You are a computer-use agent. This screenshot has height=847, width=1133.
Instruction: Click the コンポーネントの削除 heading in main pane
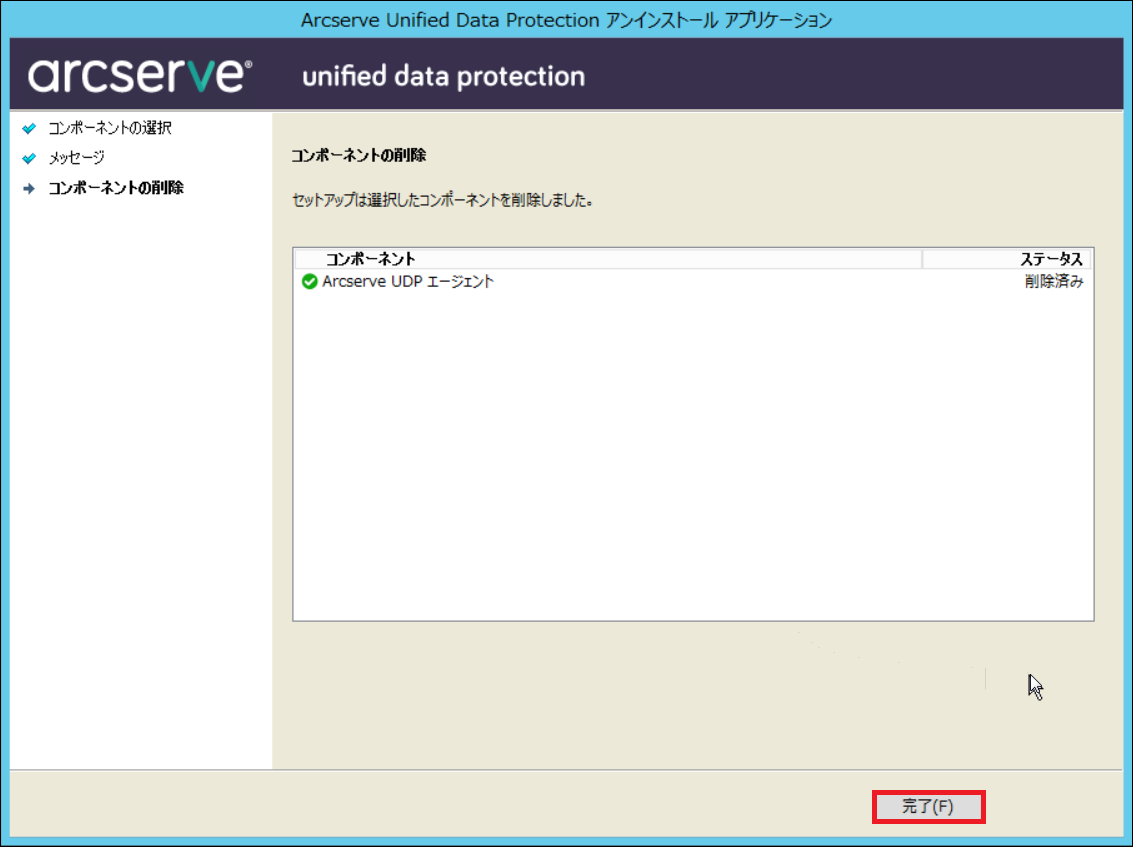pos(358,155)
